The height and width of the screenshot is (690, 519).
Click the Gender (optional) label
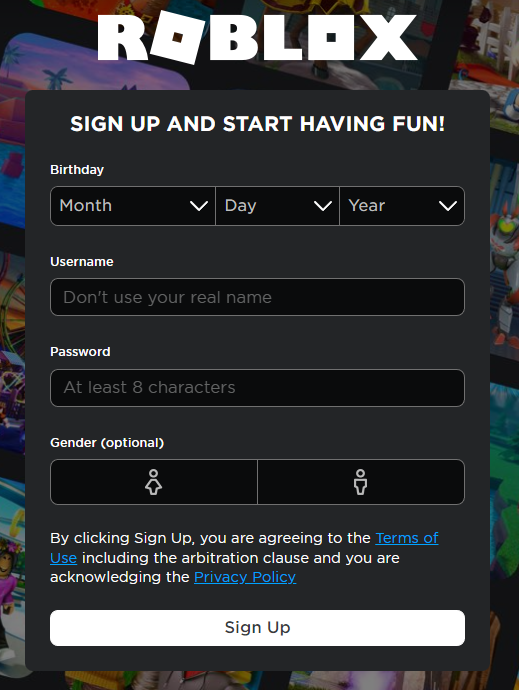[x=107, y=443]
